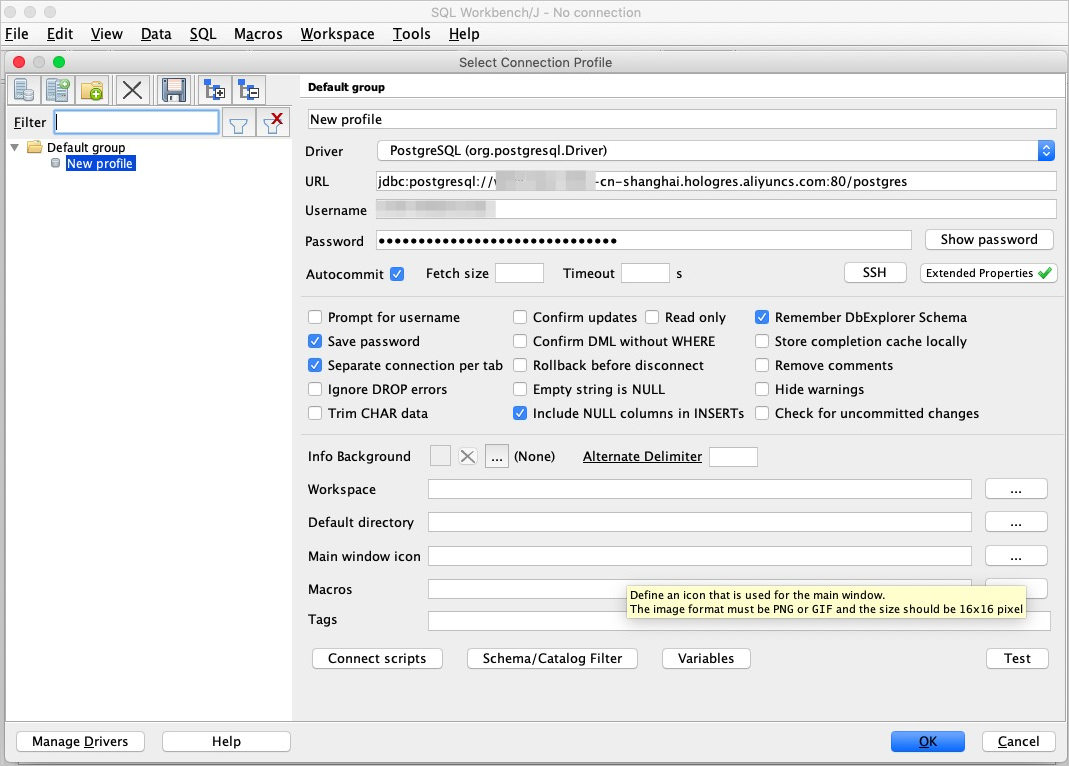
Task: Select the Default group folder
Action: click(x=86, y=147)
